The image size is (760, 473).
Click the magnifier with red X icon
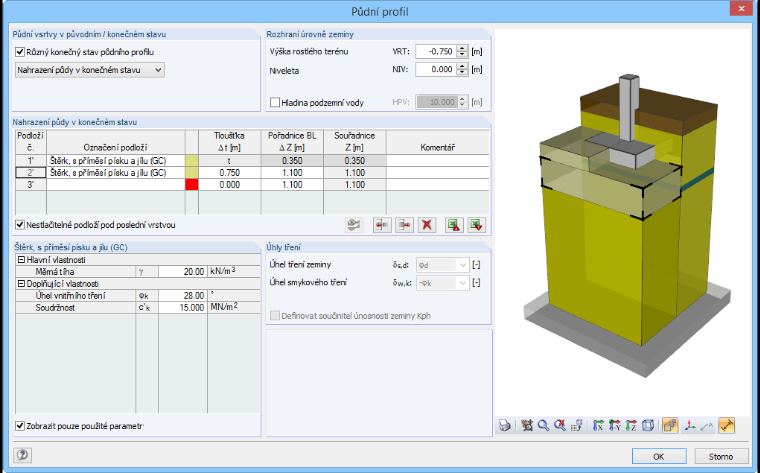point(560,426)
